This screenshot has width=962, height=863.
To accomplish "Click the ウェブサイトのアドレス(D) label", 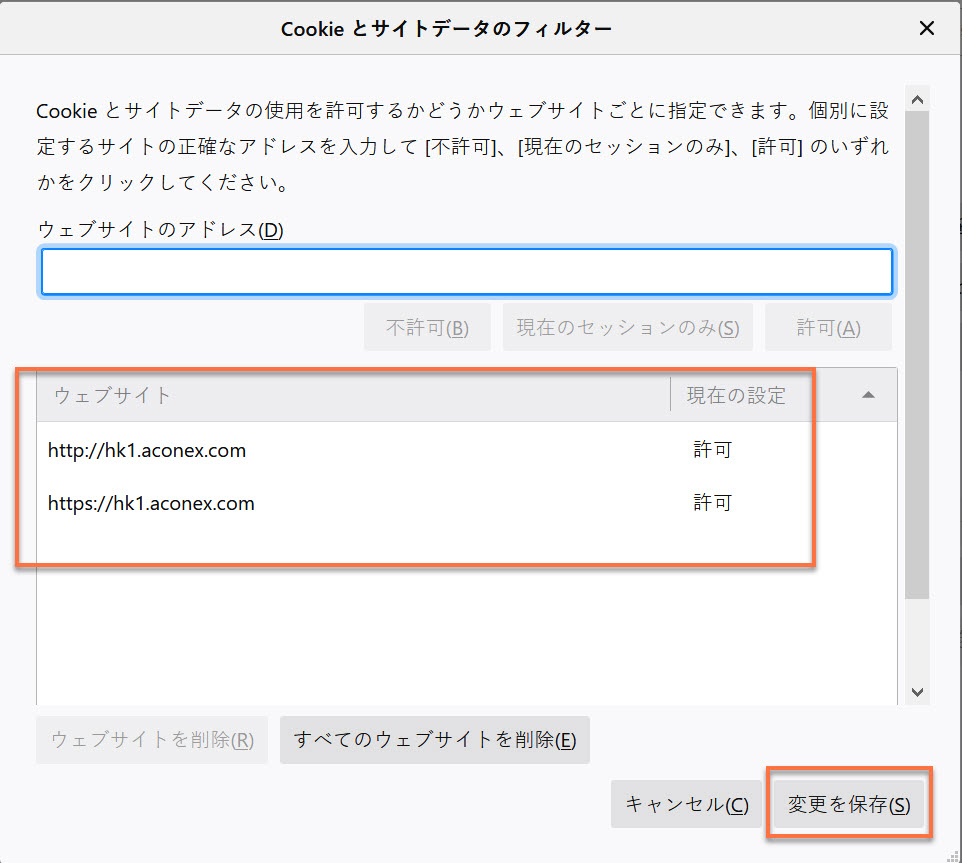I will 160,229.
